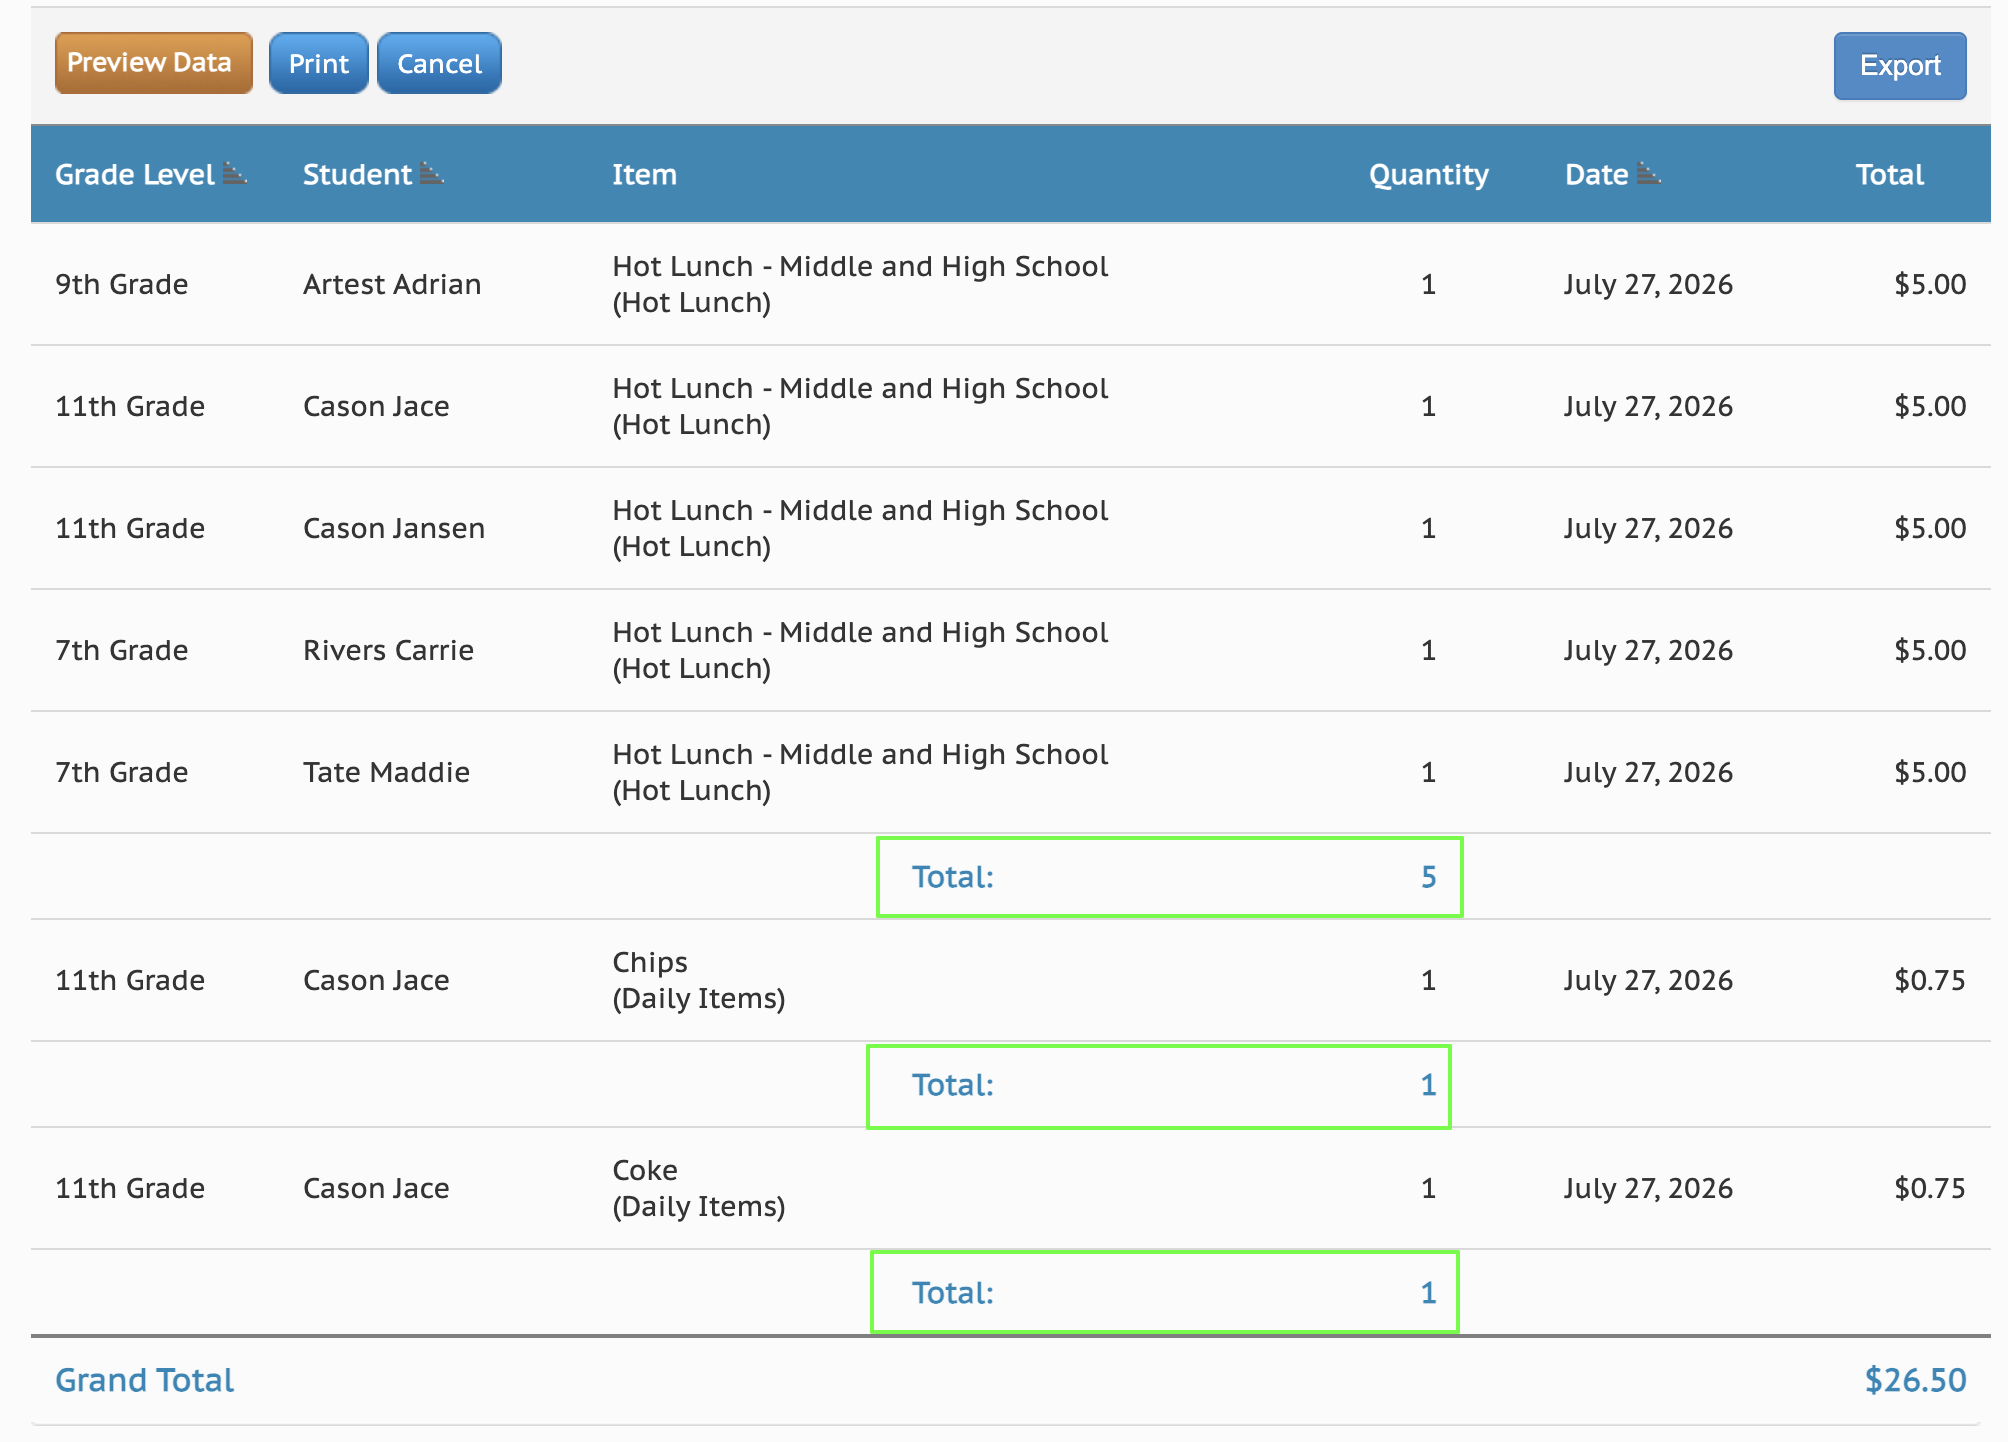Select student name Cason Jansen
The height and width of the screenshot is (1442, 2008).
click(x=394, y=528)
